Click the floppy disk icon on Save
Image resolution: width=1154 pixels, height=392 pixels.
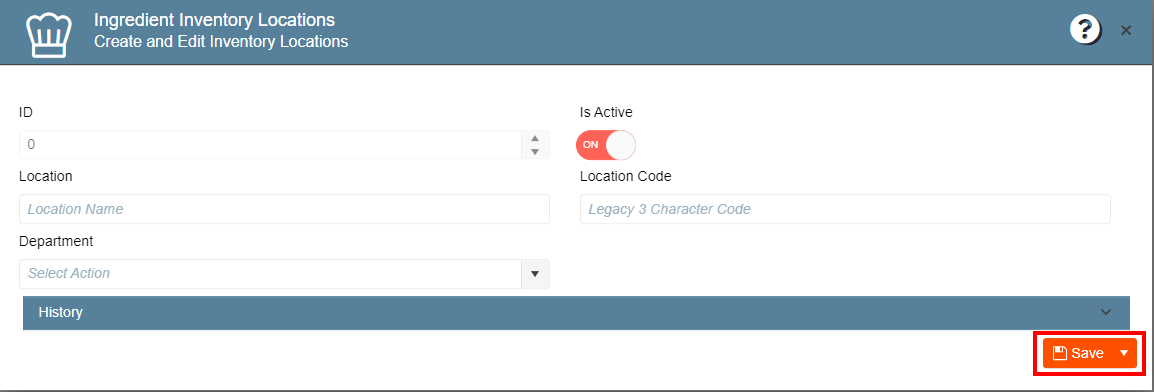point(1060,354)
